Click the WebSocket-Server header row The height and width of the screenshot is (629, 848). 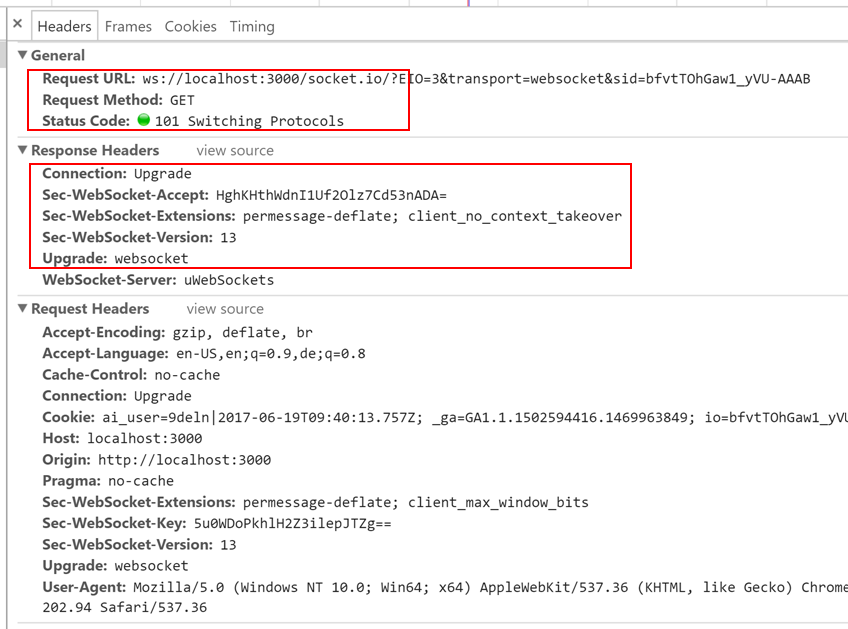158,280
